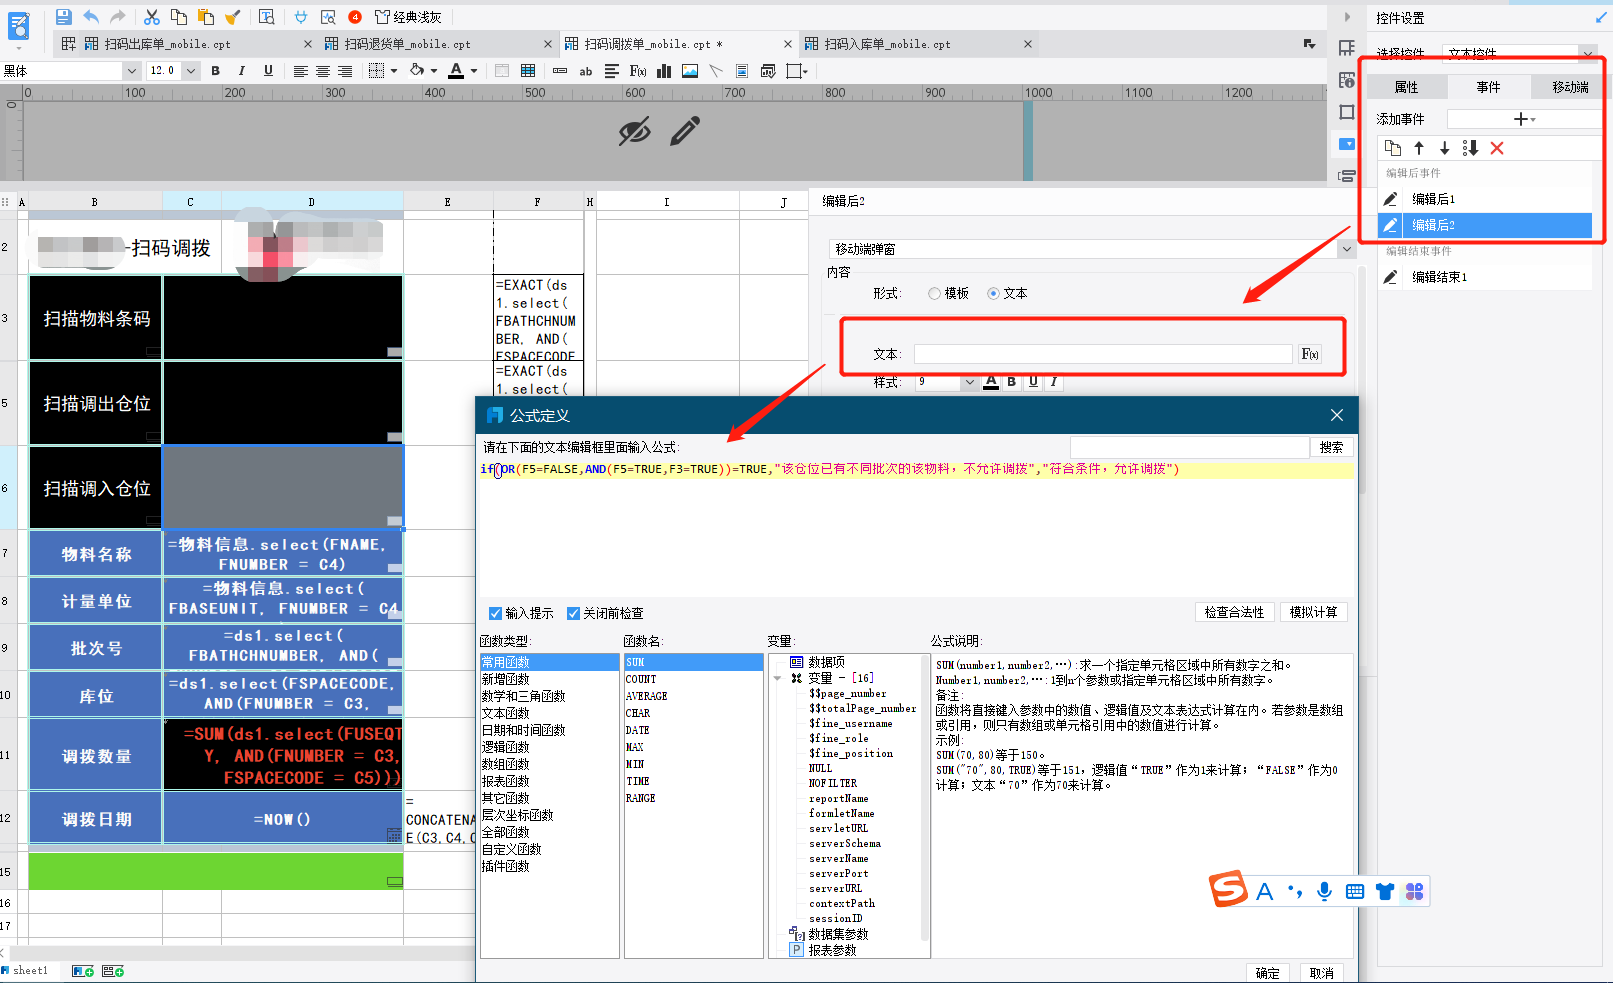Switch to 扫码出库单_mobile.cpt tab

(167, 44)
